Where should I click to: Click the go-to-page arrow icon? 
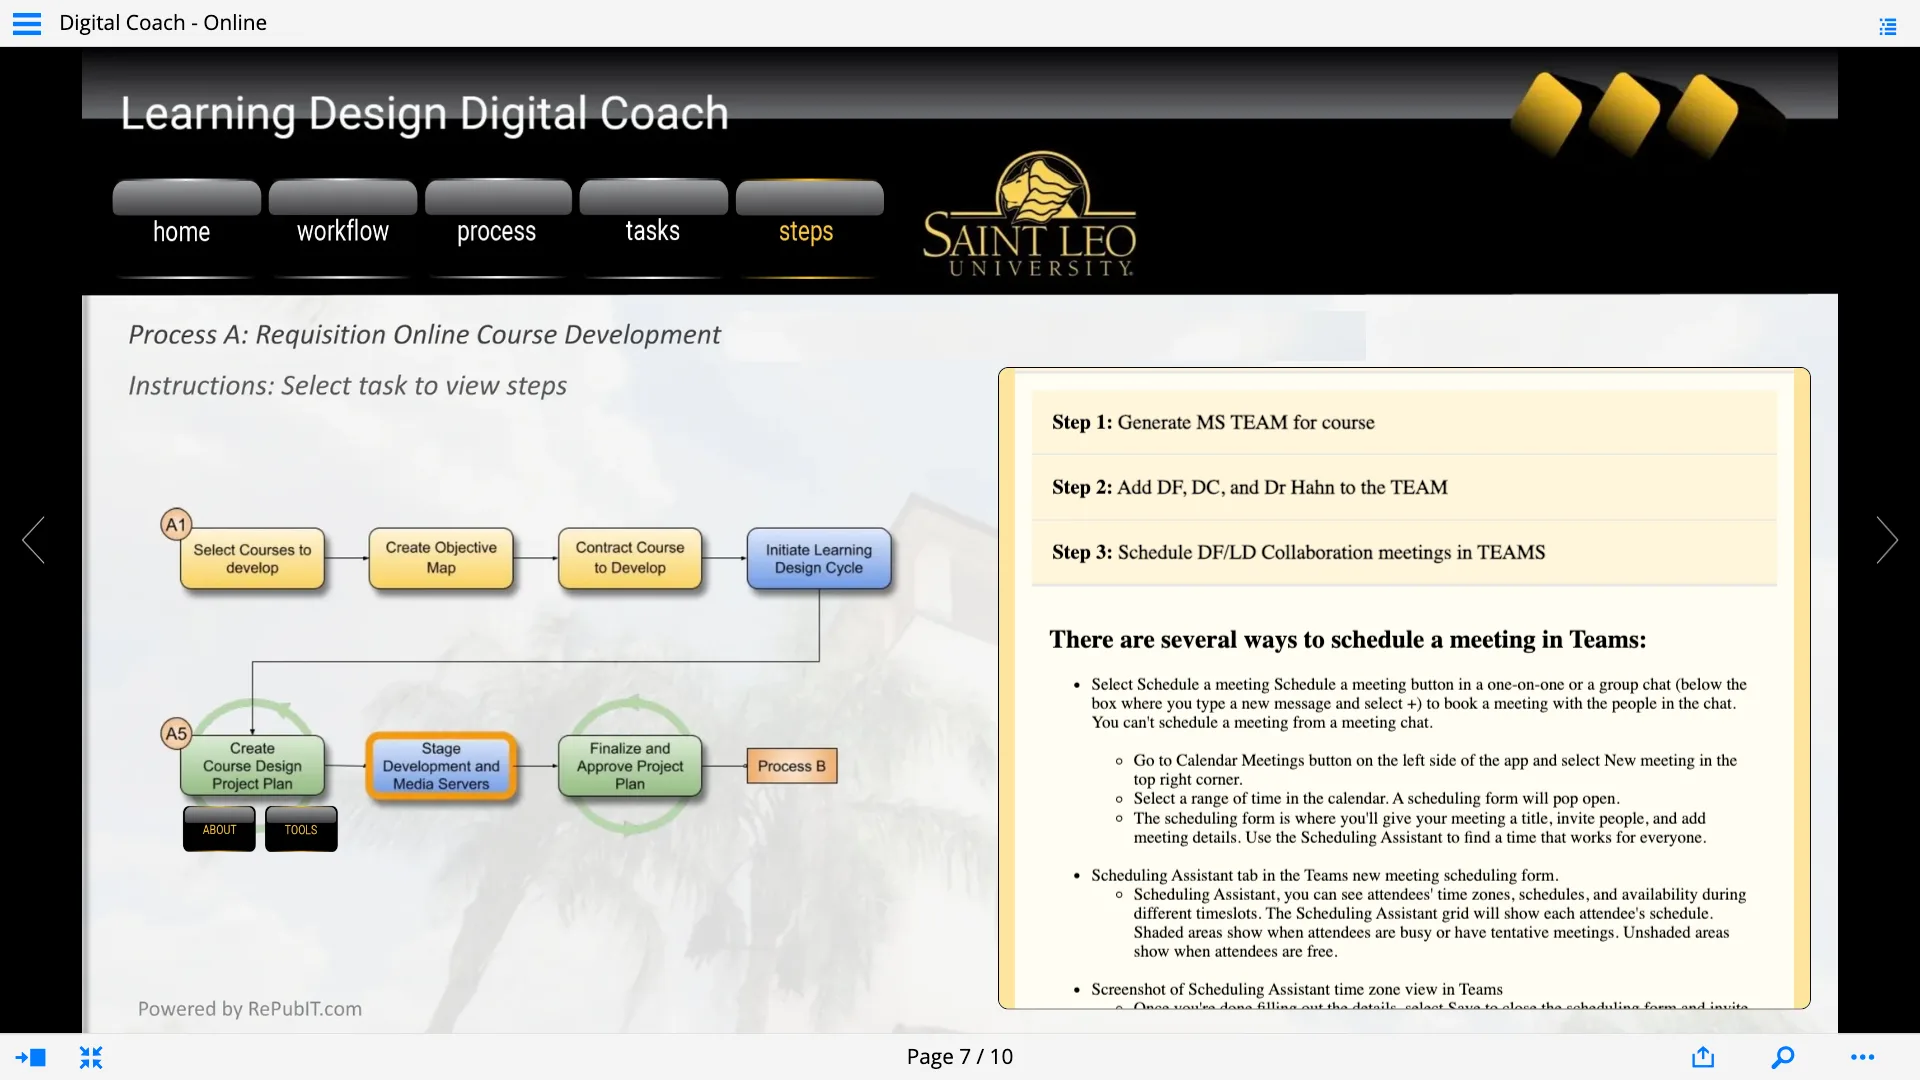[x=30, y=1057]
